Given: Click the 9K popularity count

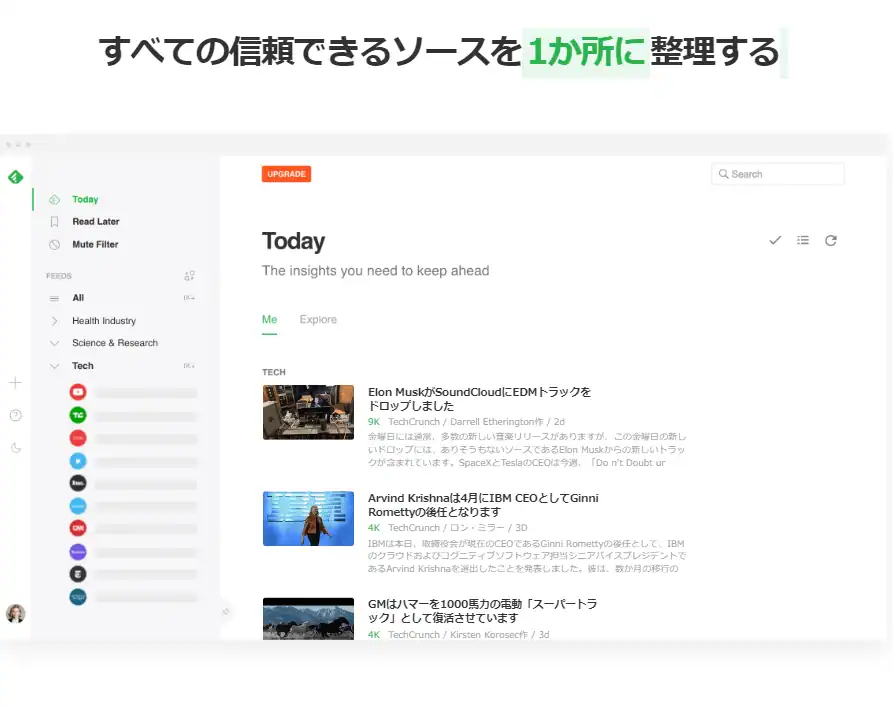Looking at the screenshot, I should click(x=374, y=421).
